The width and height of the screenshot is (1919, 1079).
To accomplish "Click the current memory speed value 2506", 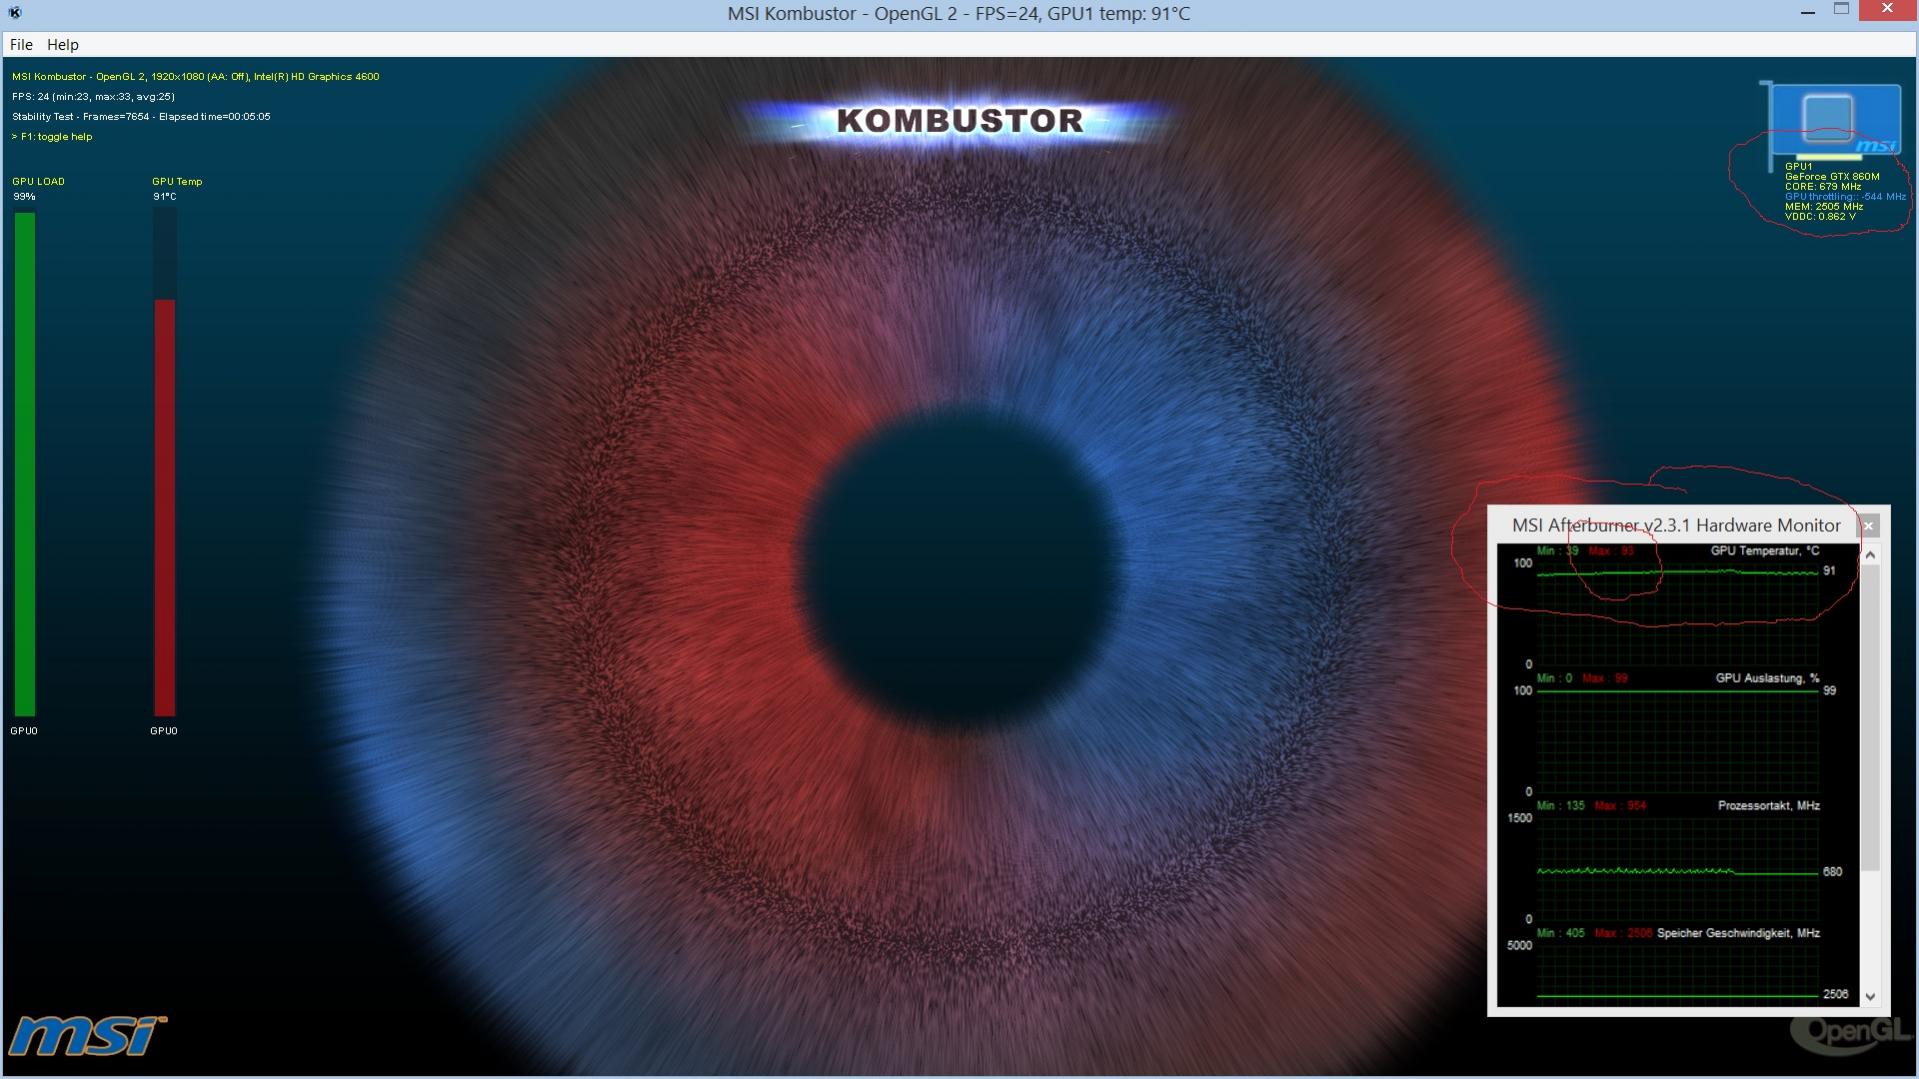I will (x=1836, y=995).
